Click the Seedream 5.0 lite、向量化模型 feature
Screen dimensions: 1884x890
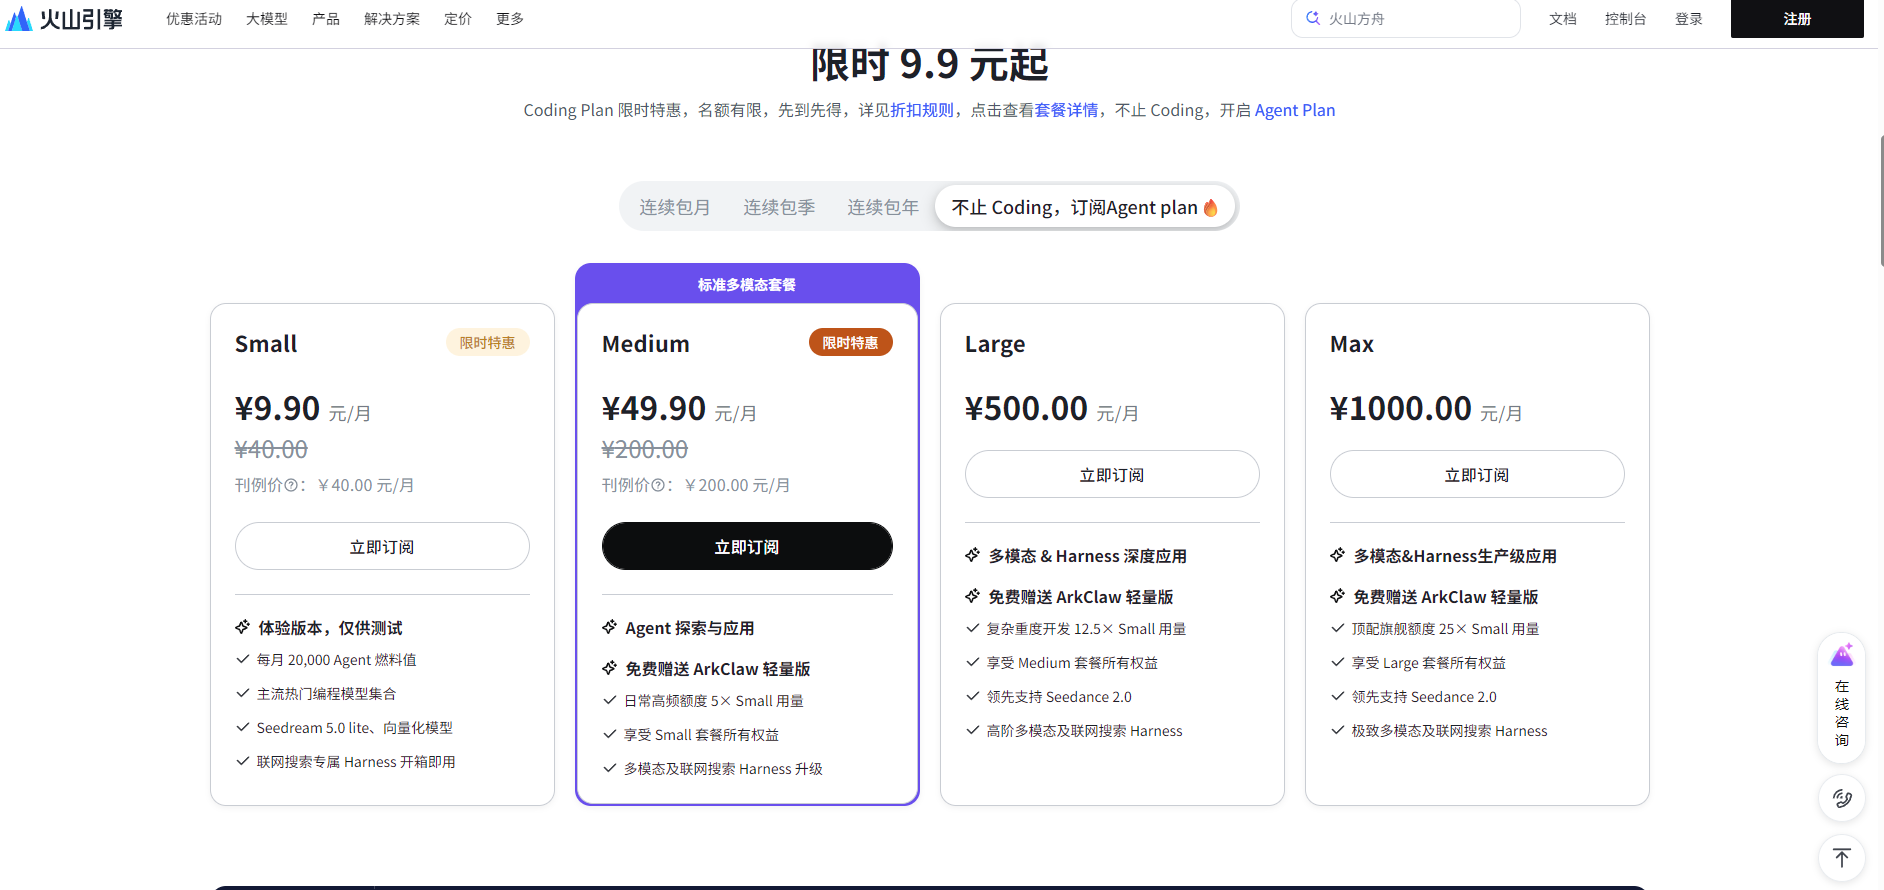[x=355, y=728]
